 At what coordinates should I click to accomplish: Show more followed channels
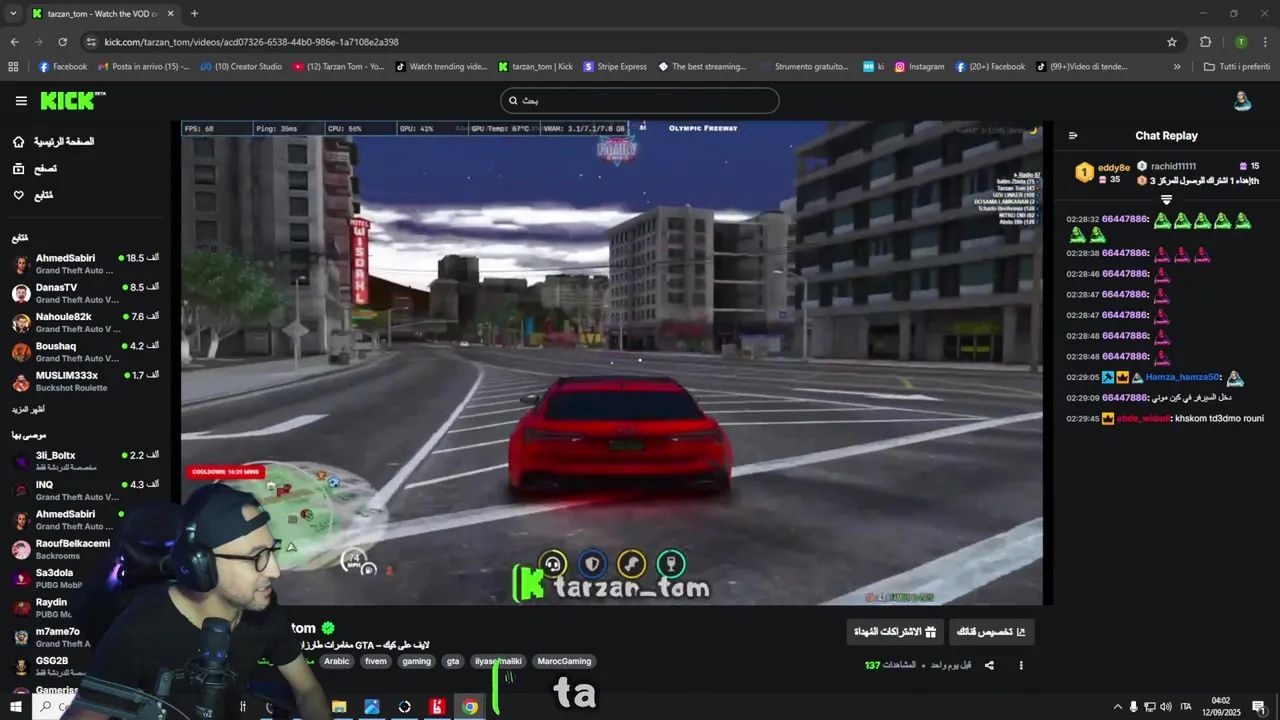(28, 410)
